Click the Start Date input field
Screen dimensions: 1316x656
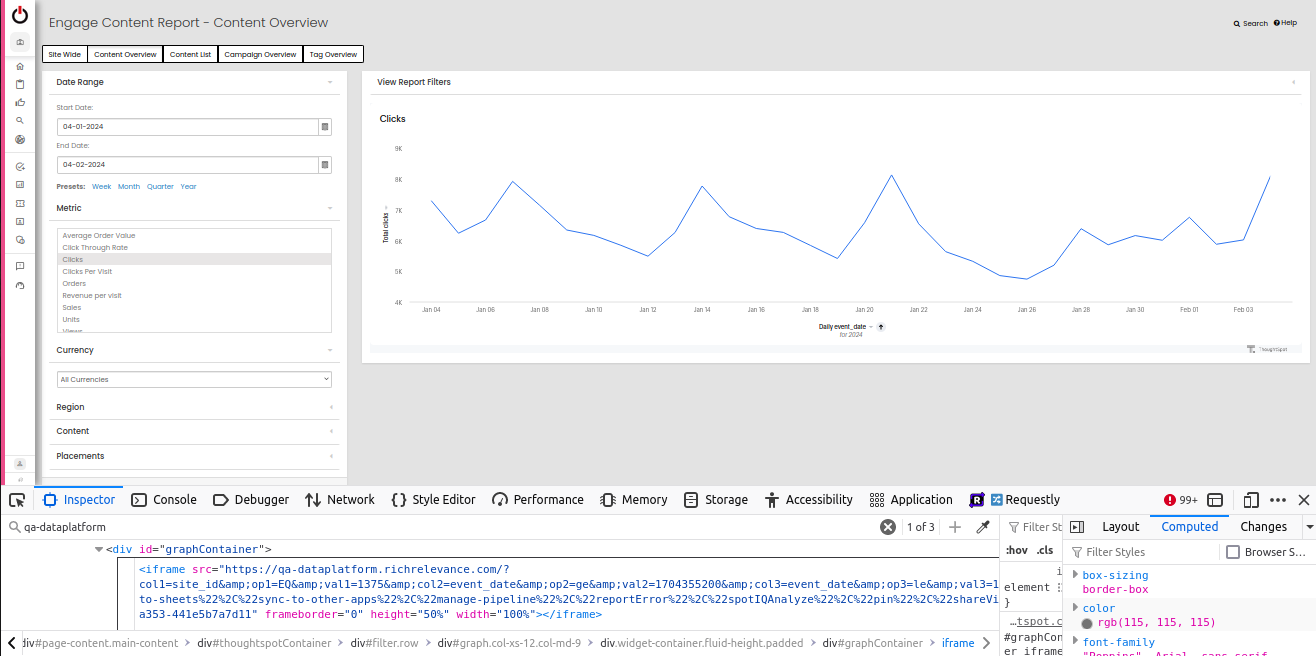[187, 127]
